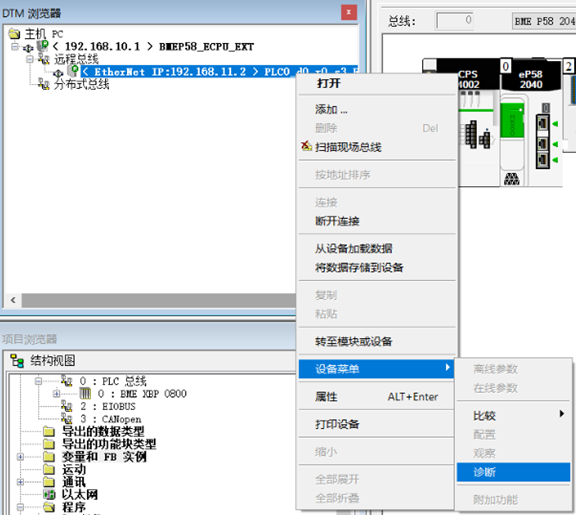This screenshot has width=576, height=515.
Task: Click Properties in the context menu
Action: (x=377, y=397)
